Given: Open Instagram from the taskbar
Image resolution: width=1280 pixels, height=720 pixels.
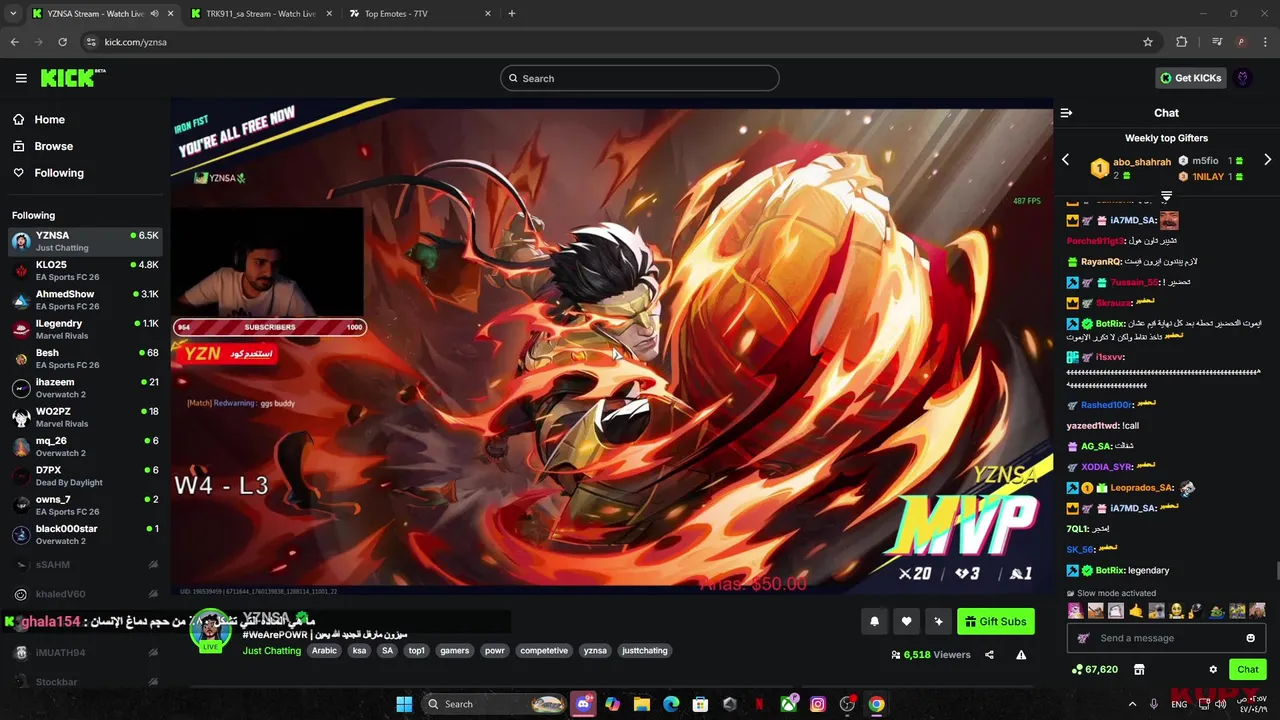Looking at the screenshot, I should click(818, 704).
